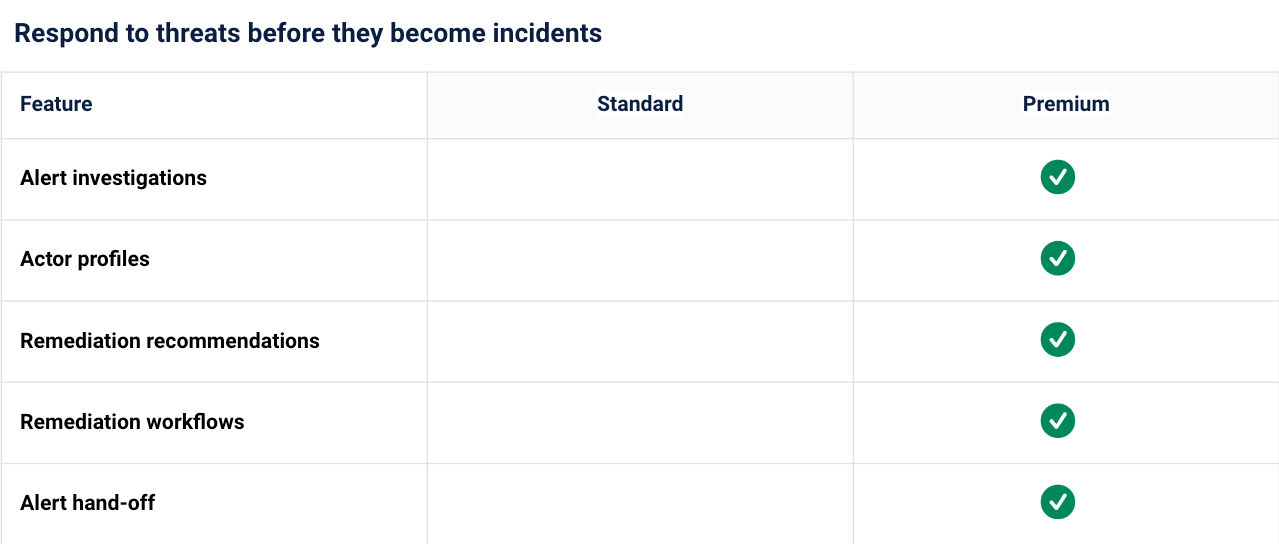Click the green checkmark for Remediation workflows
This screenshot has height=544, width=1279.
click(x=1057, y=420)
